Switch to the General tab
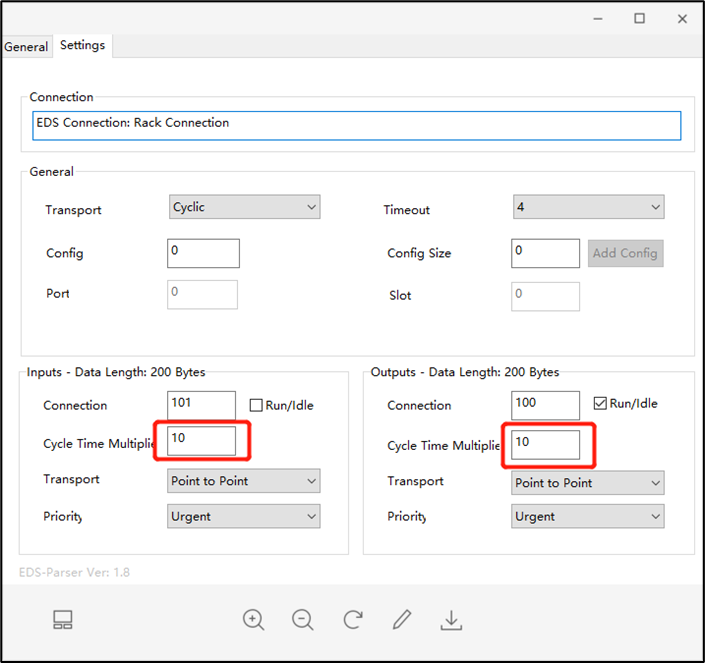This screenshot has width=705, height=663. tap(26, 47)
